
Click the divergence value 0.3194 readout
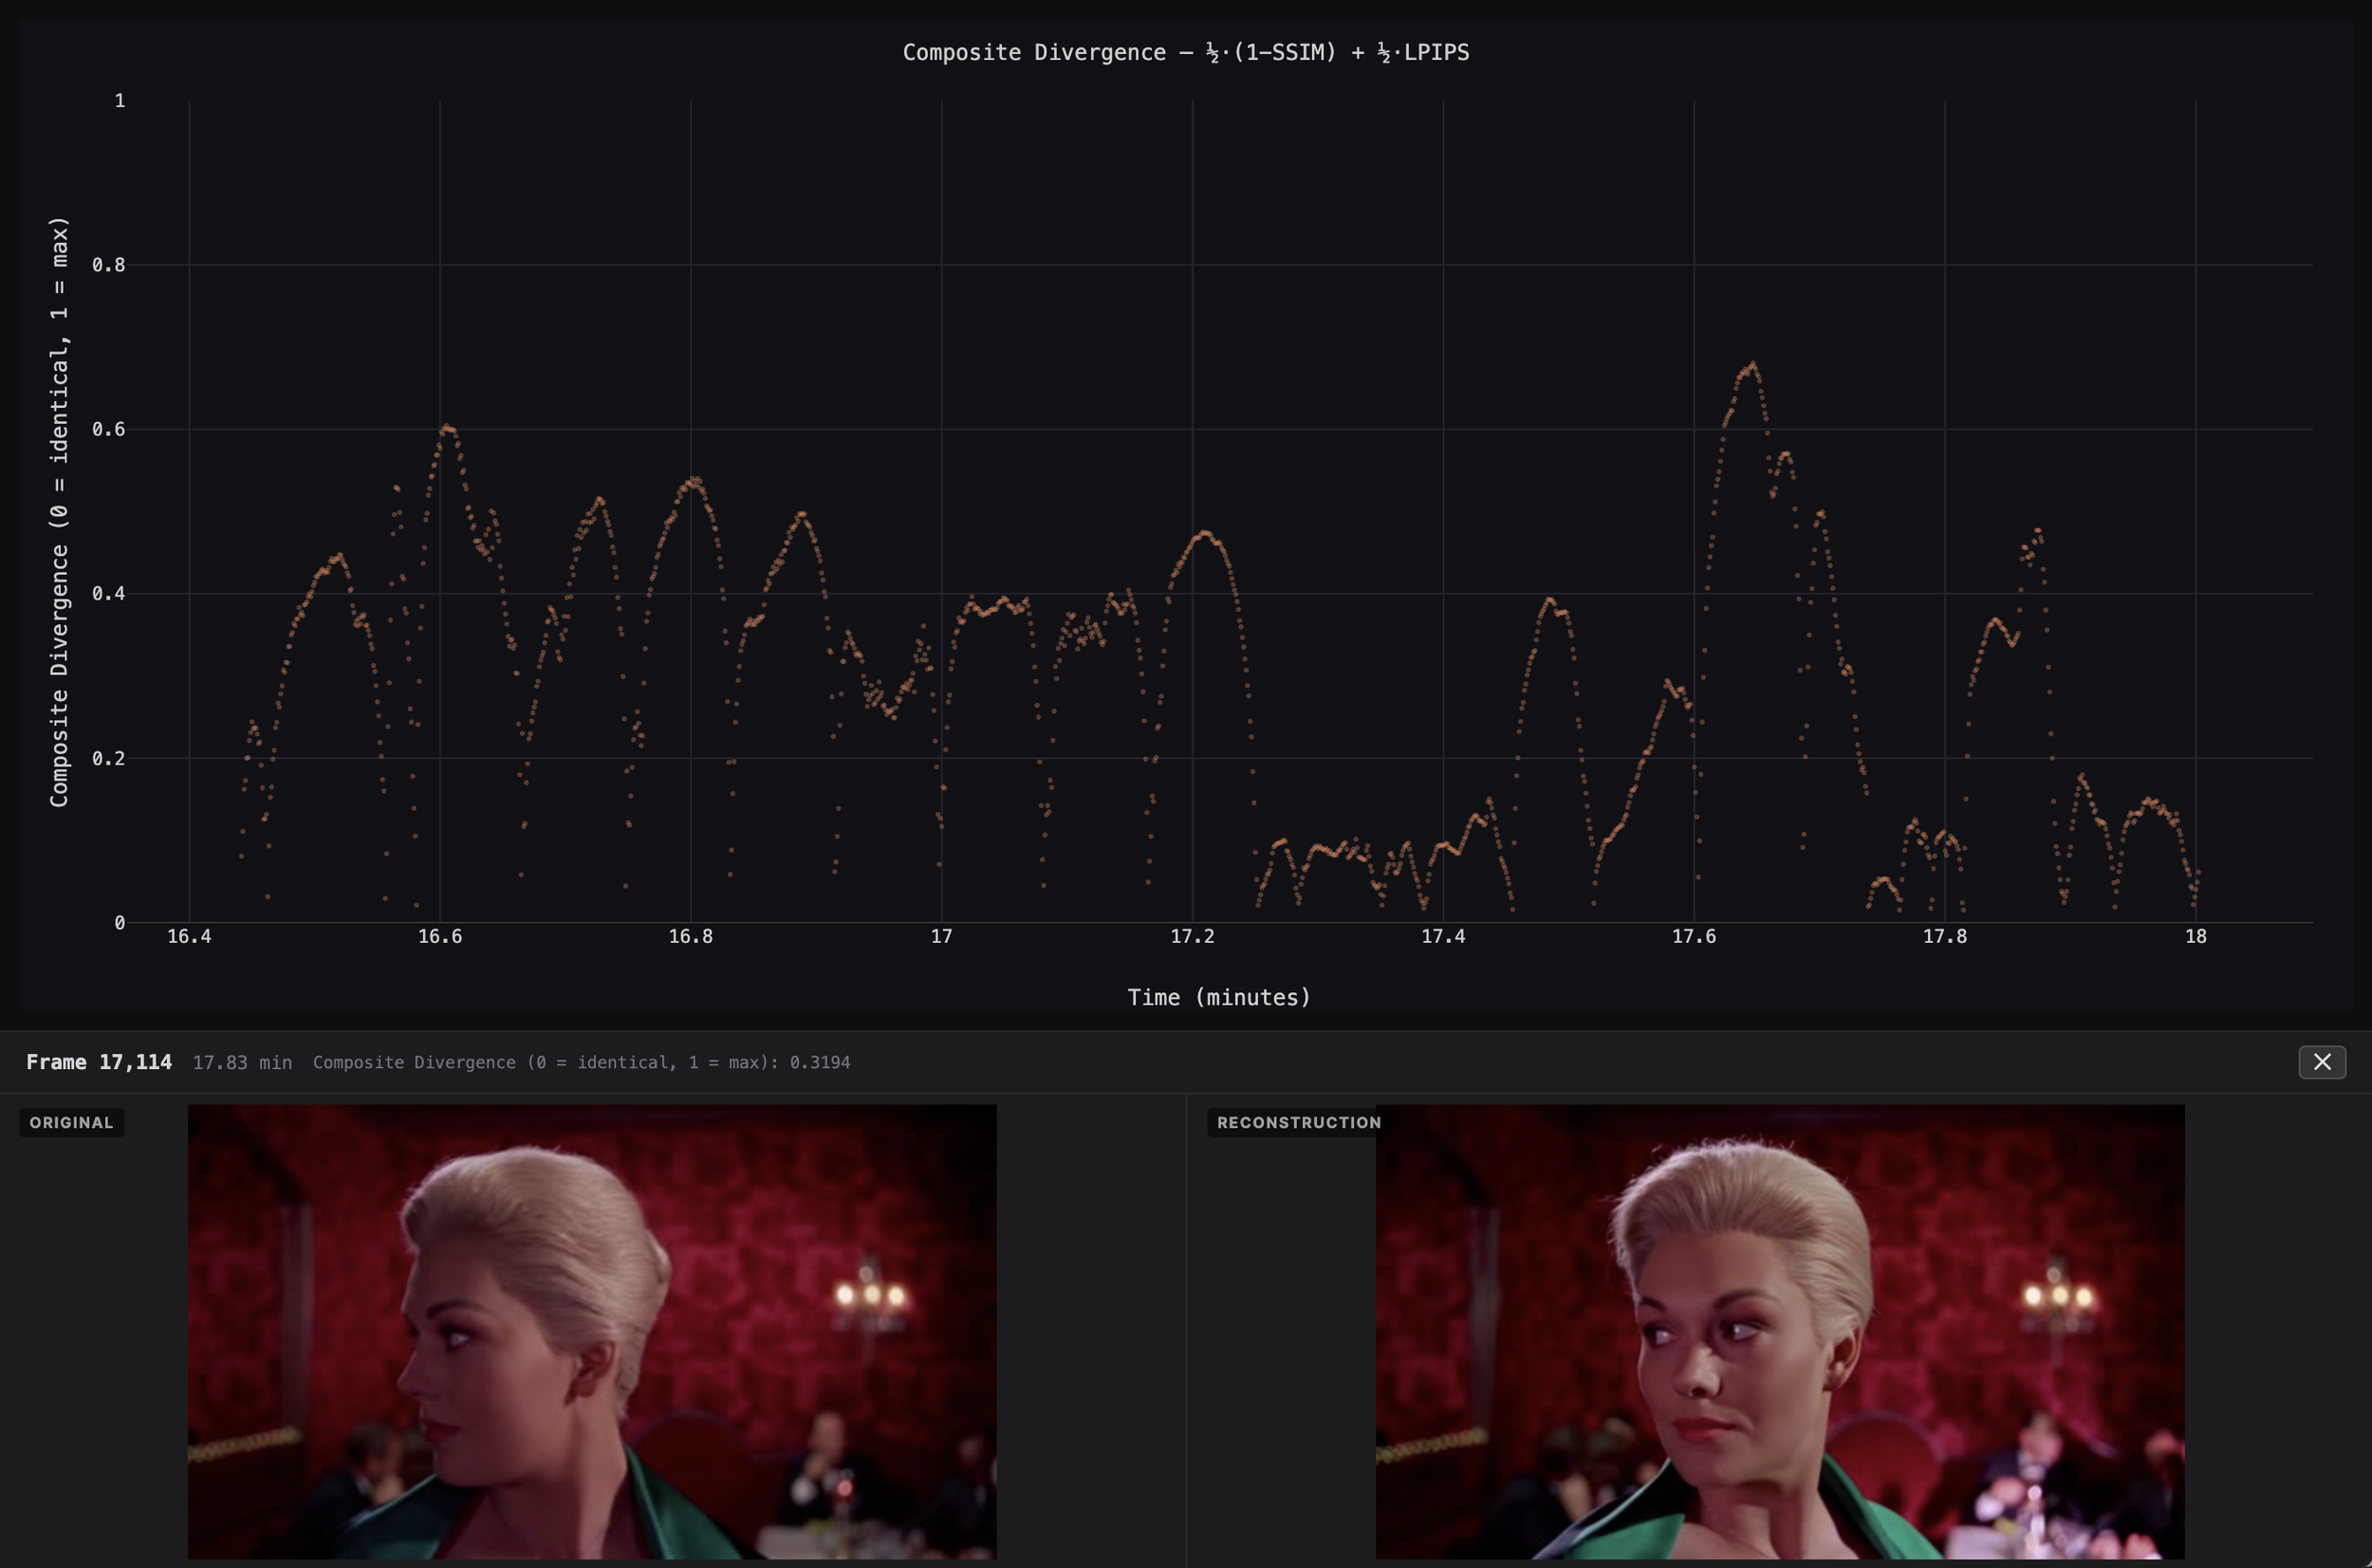pos(820,1062)
